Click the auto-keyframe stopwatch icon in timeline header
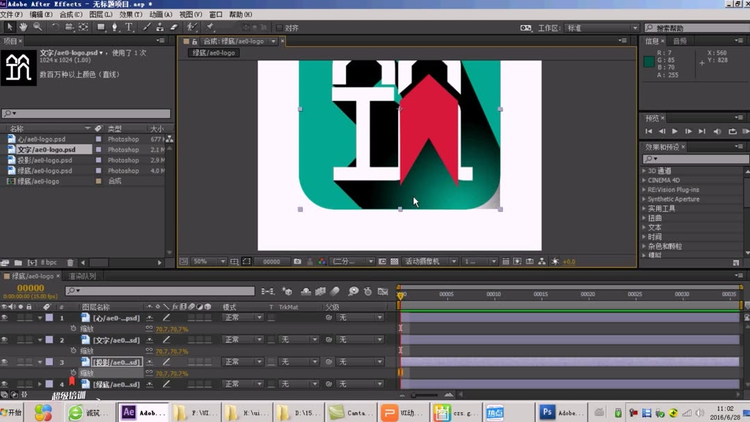The image size is (750, 422). [368, 291]
